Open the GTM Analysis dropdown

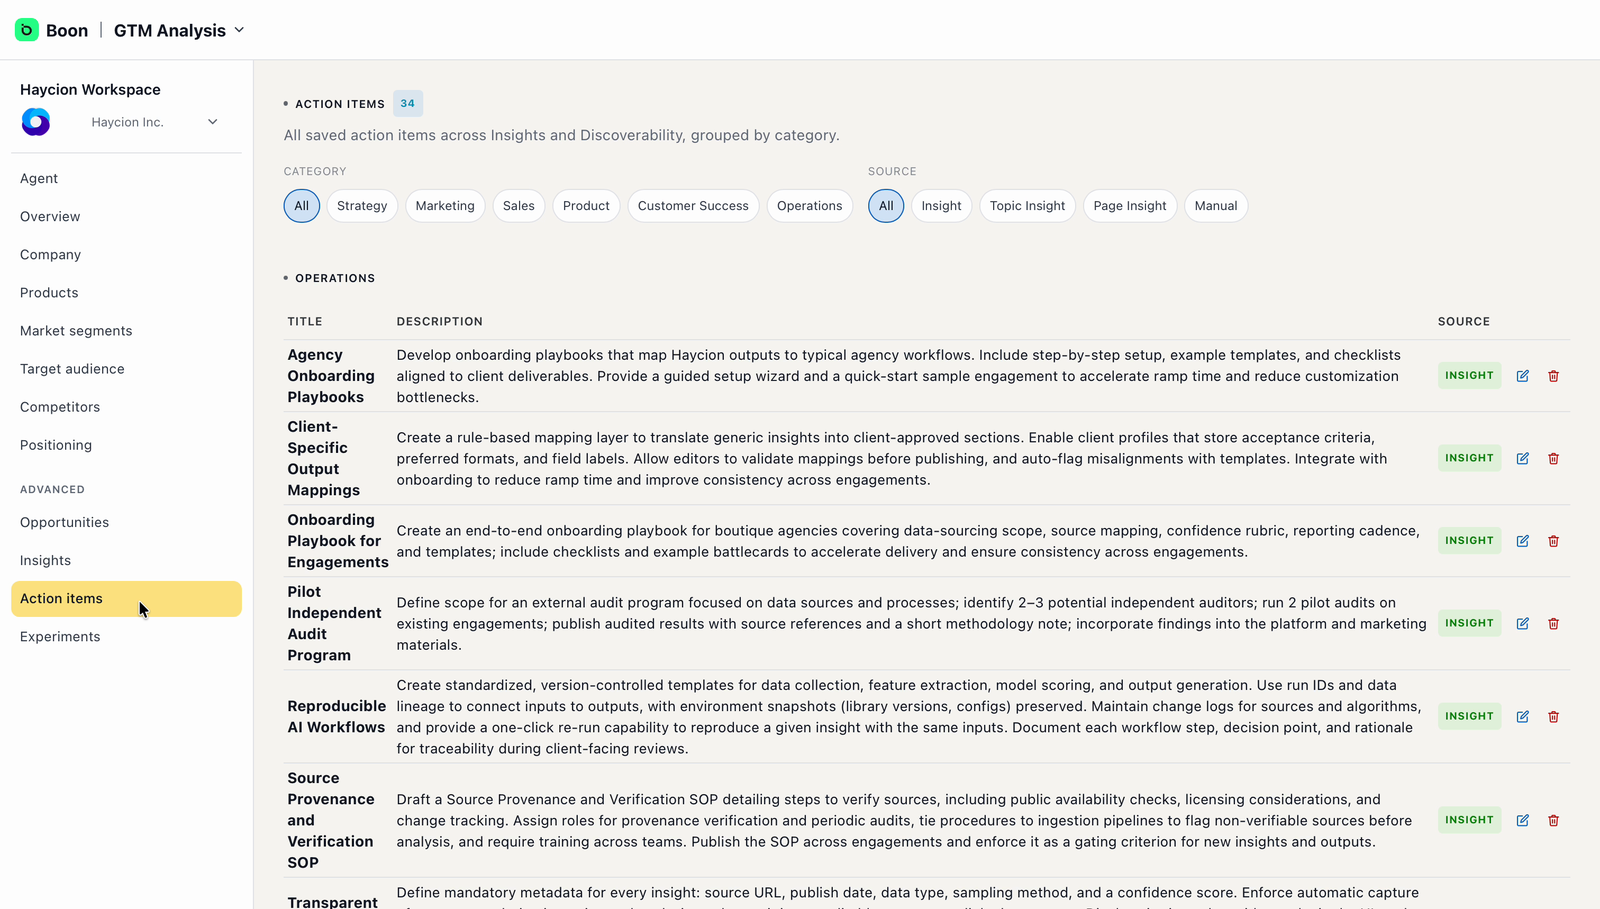(x=179, y=30)
